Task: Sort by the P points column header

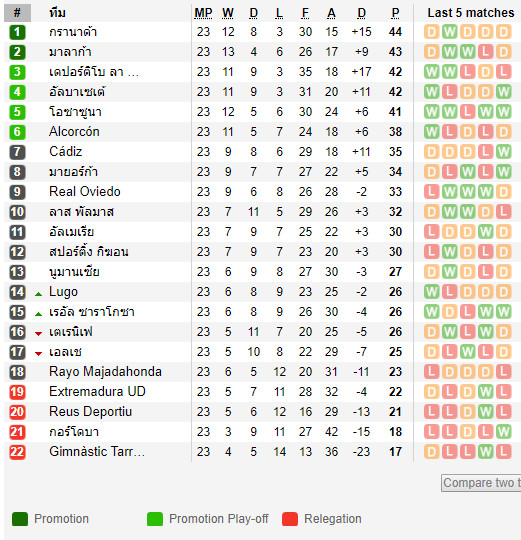Action: tap(395, 13)
